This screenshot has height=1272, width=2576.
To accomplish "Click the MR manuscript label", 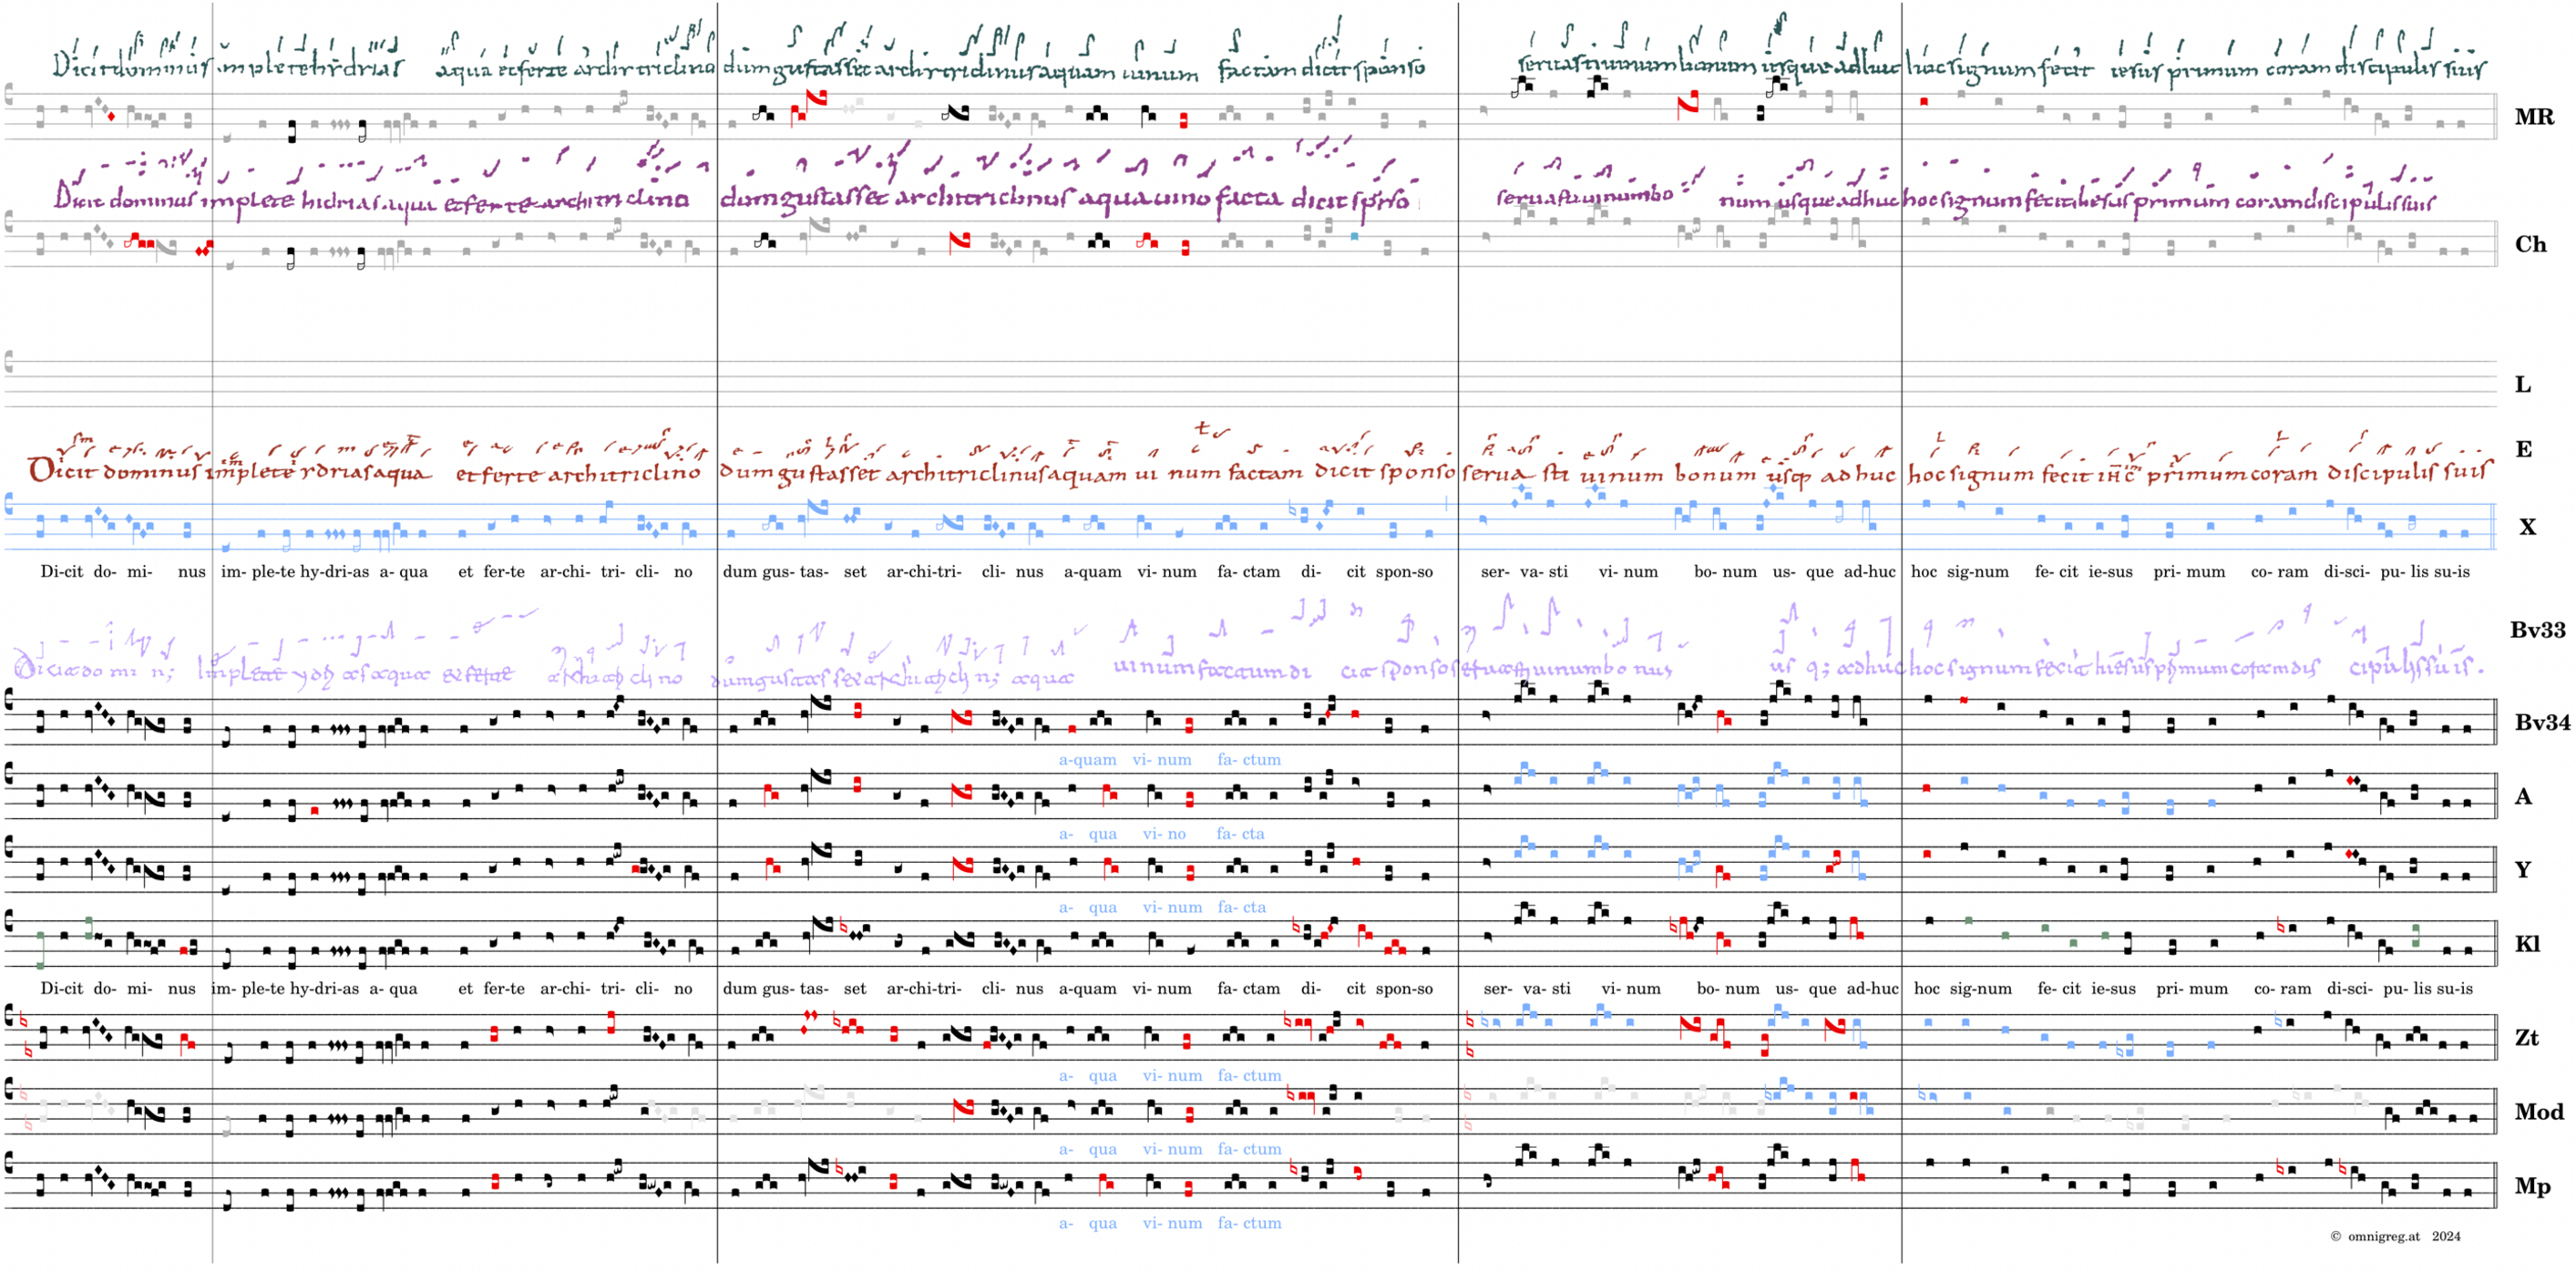I will click(2533, 117).
